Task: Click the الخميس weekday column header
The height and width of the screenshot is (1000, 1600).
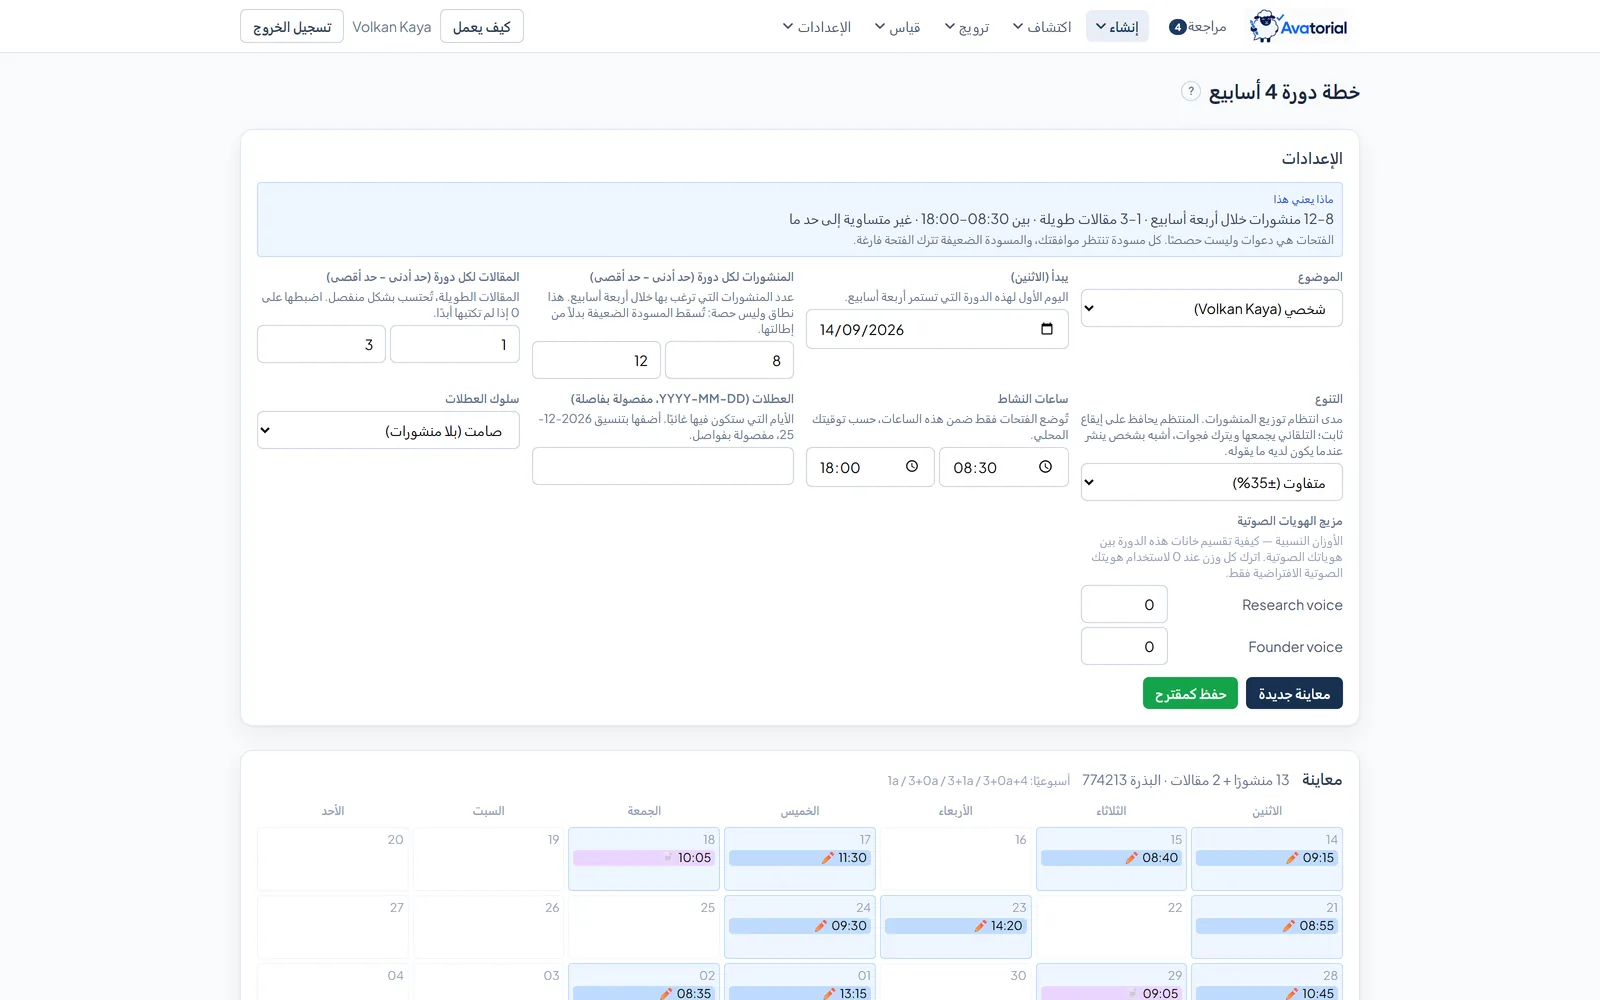Action: [800, 811]
